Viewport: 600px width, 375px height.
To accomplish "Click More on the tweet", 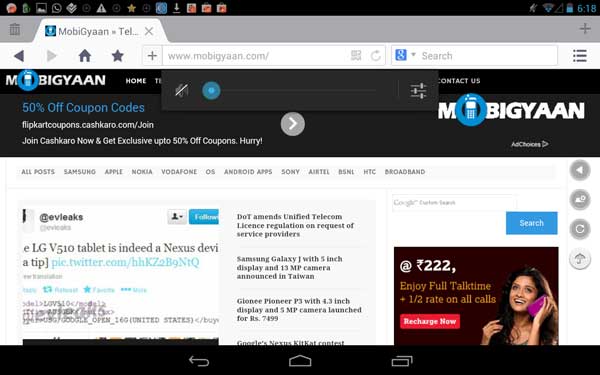I will click(134, 290).
